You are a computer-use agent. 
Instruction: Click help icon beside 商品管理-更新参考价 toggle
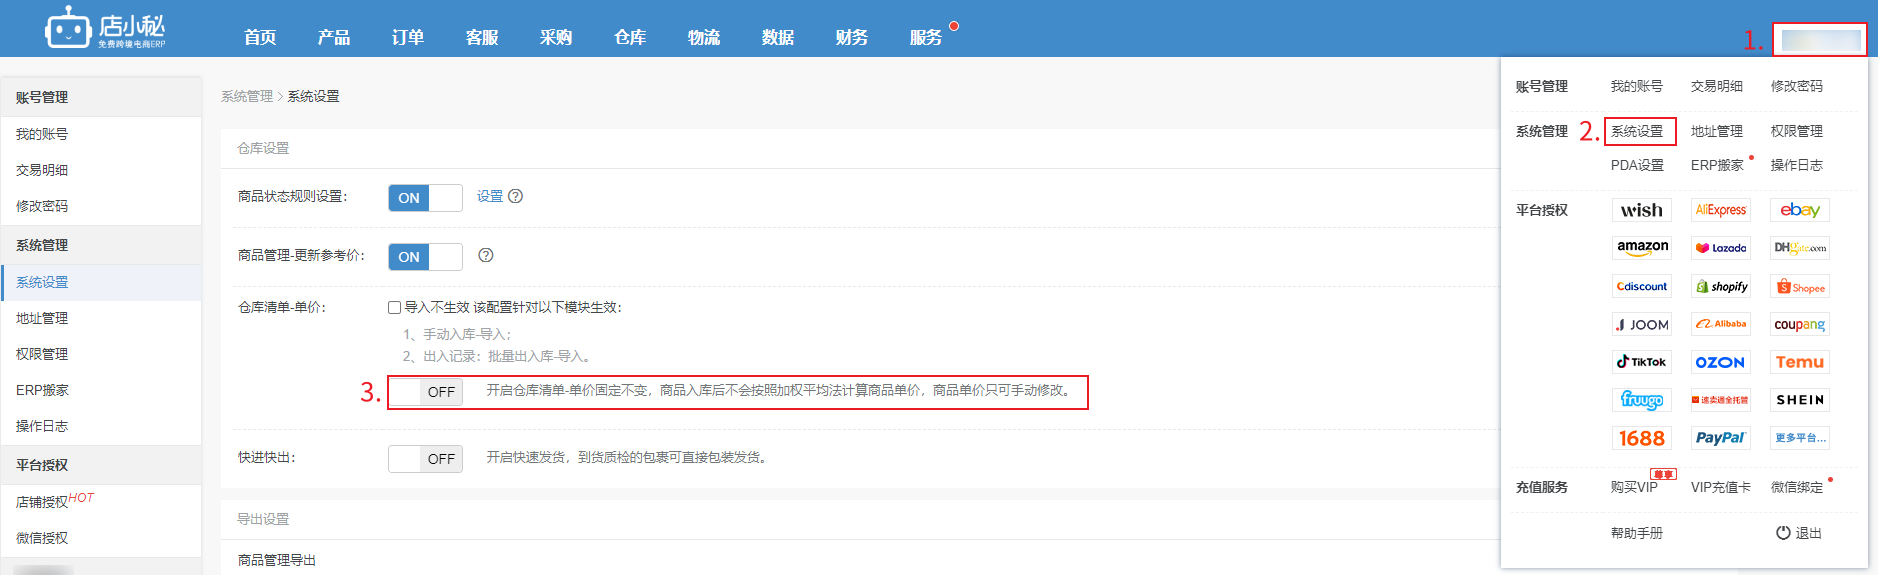tap(486, 255)
